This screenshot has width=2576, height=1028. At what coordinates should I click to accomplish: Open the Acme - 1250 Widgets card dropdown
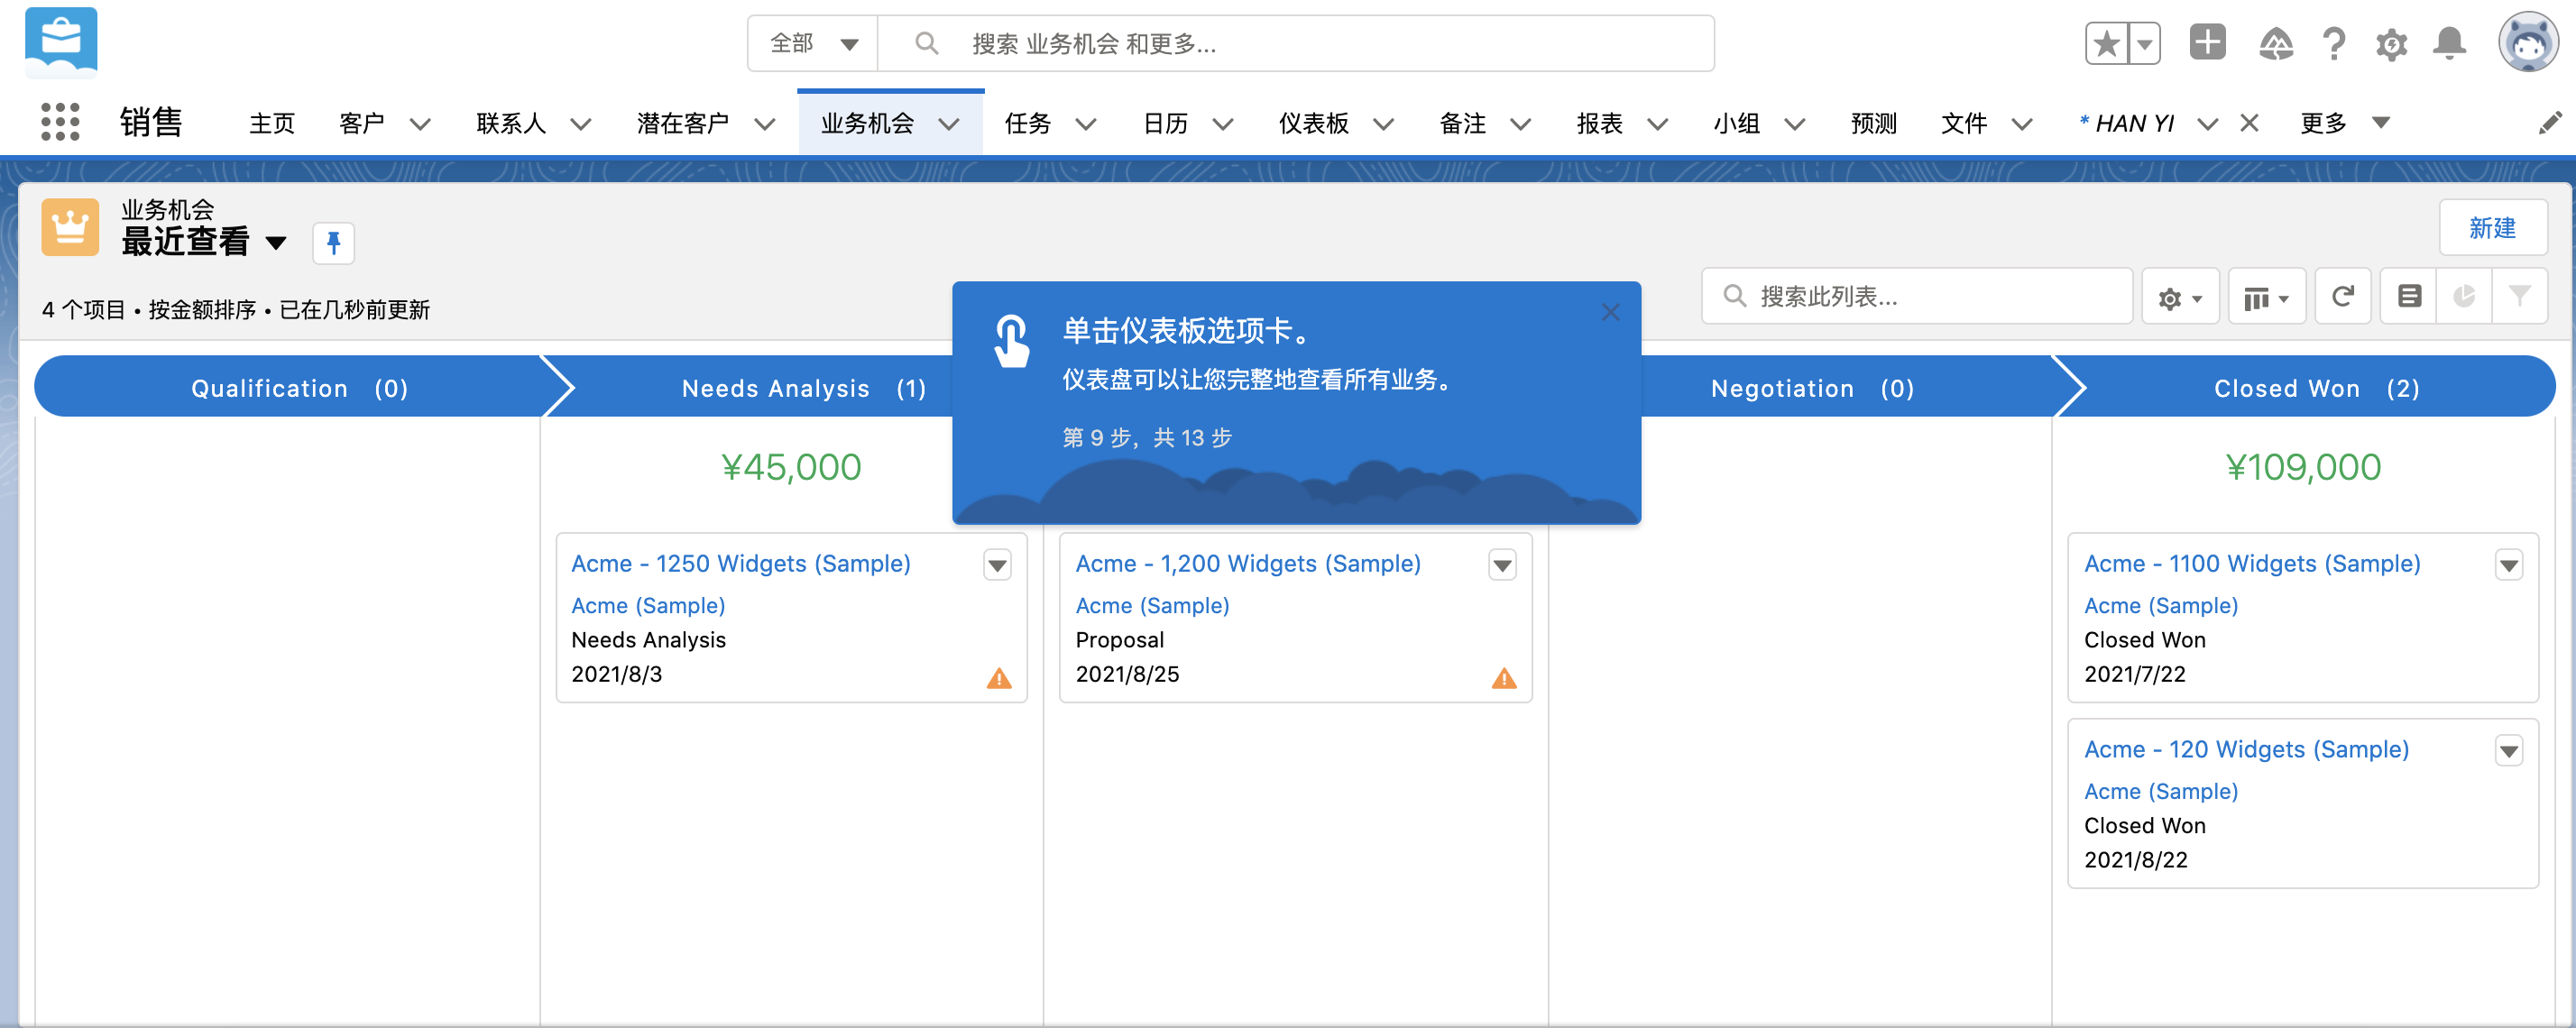pyautogui.click(x=996, y=565)
